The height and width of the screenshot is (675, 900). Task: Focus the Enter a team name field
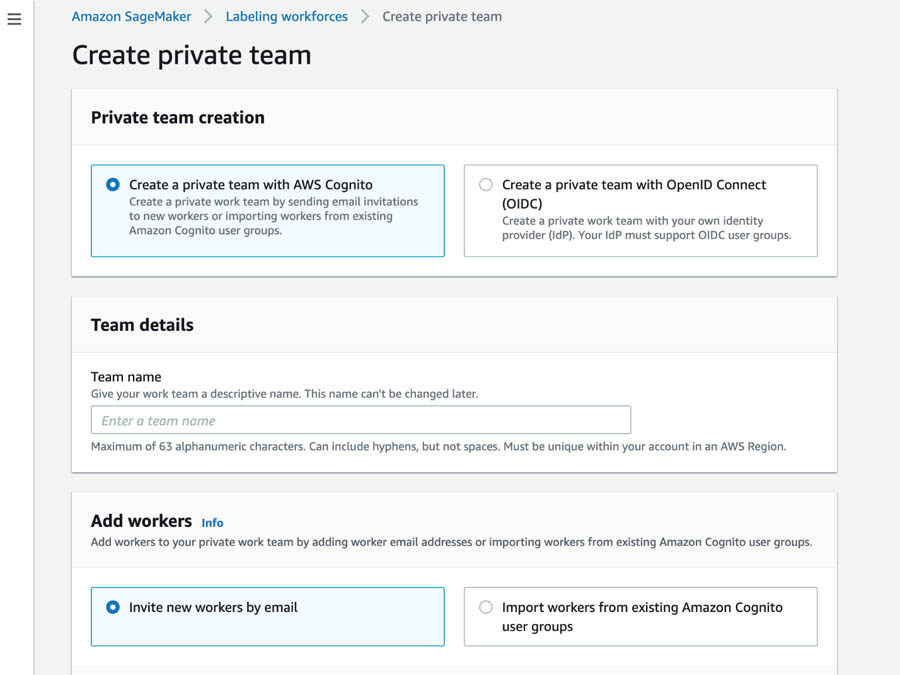(360, 420)
